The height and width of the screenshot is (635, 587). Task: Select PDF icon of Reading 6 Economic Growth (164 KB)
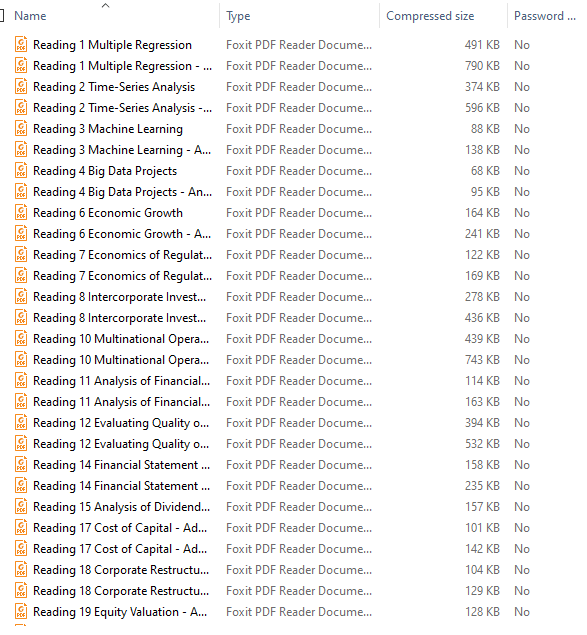coord(21,213)
